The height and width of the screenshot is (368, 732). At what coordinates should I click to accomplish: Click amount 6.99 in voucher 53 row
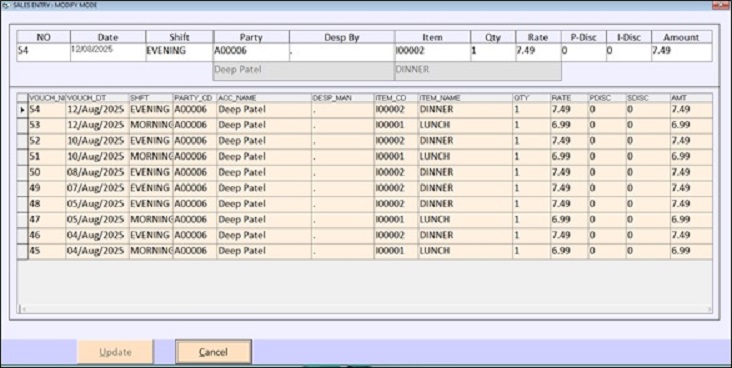tap(691, 126)
